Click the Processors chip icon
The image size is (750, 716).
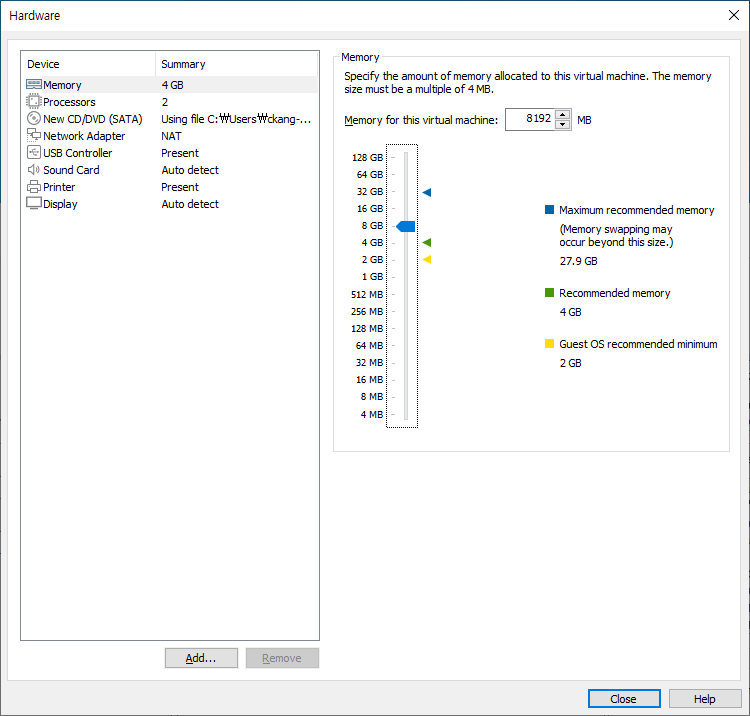(34, 101)
